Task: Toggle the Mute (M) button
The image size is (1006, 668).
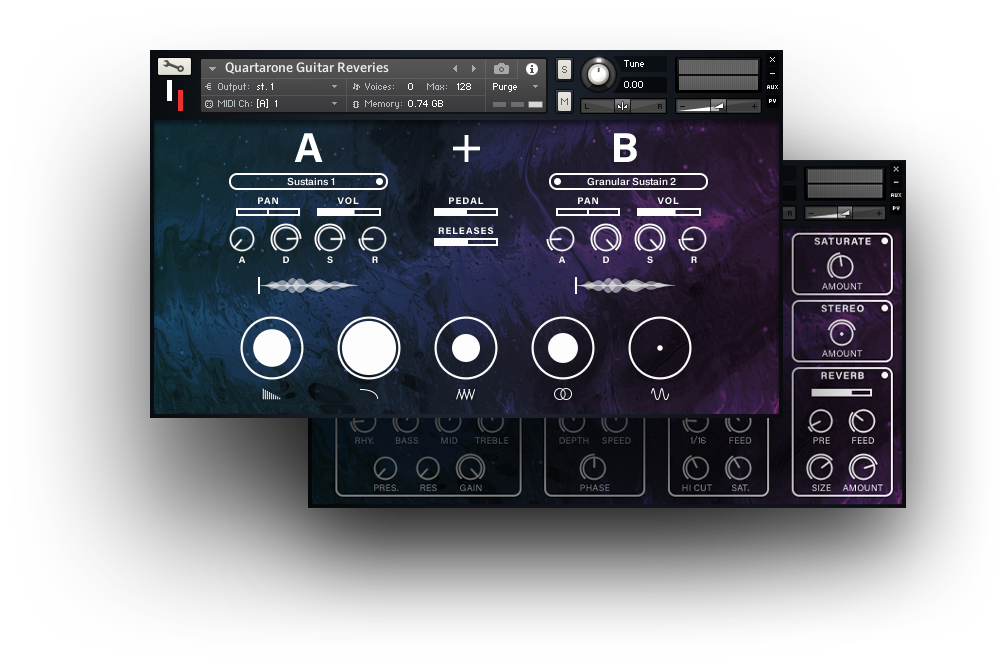Action: (x=564, y=101)
